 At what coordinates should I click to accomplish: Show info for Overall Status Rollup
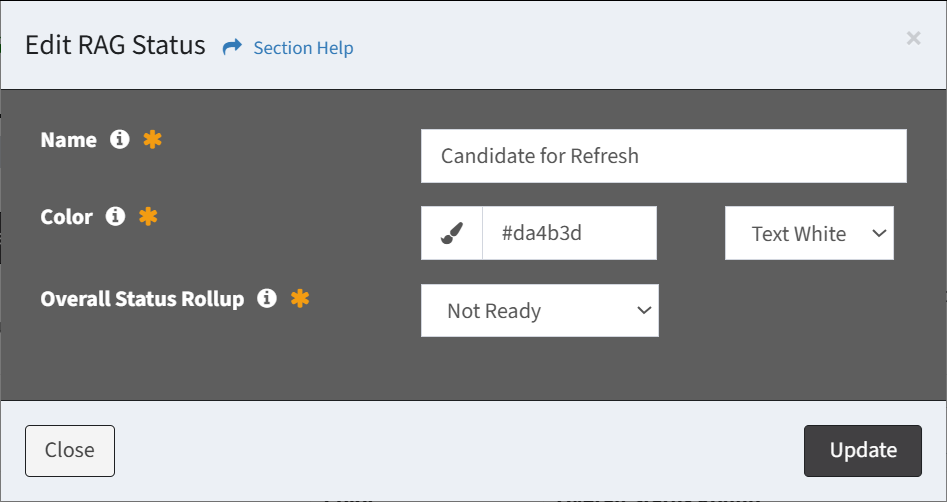pyautogui.click(x=267, y=298)
